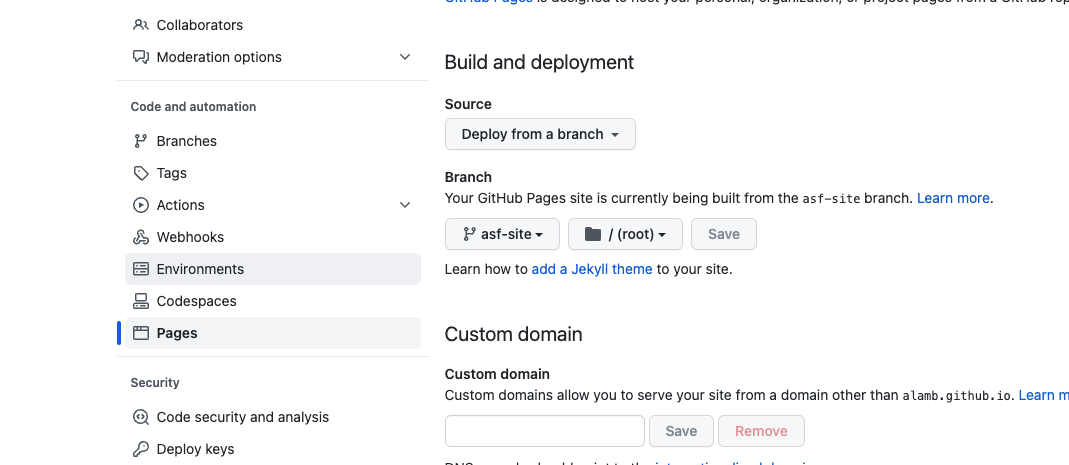Image resolution: width=1069 pixels, height=465 pixels.
Task: Open the / (root) folder dropdown
Action: coord(625,234)
